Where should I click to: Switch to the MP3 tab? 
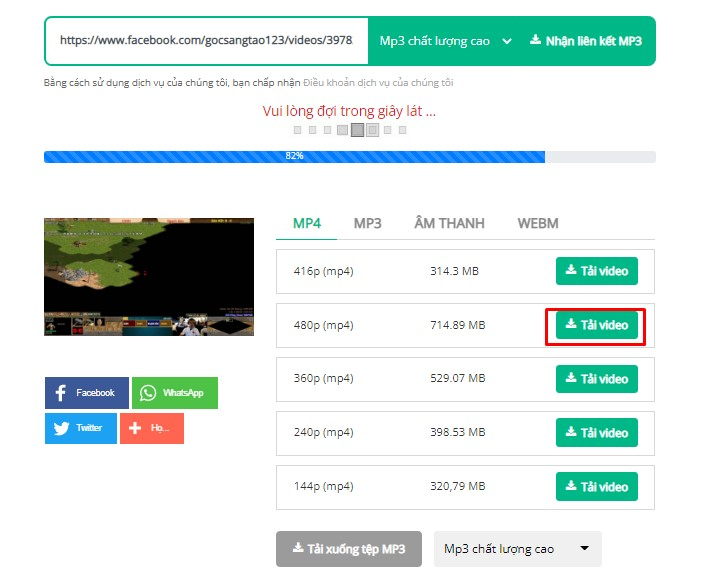pos(367,224)
